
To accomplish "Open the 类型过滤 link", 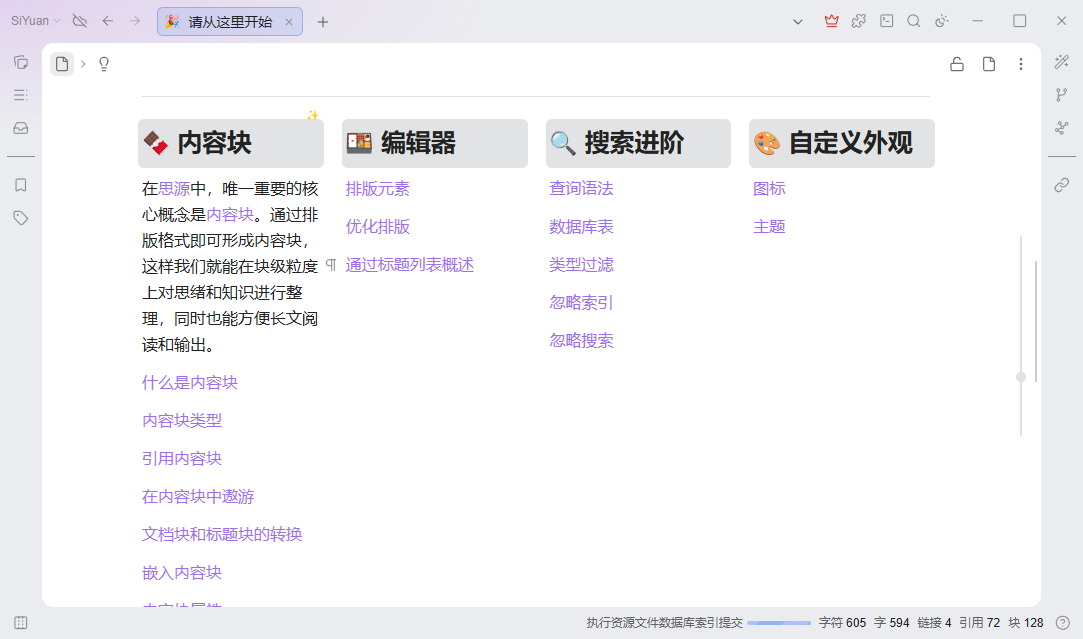I will [582, 265].
